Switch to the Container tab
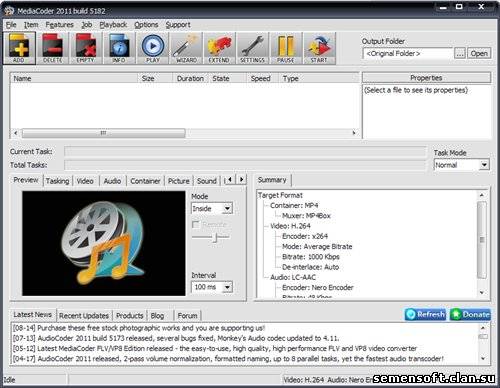Viewport: 500px width, 388px height. click(145, 181)
